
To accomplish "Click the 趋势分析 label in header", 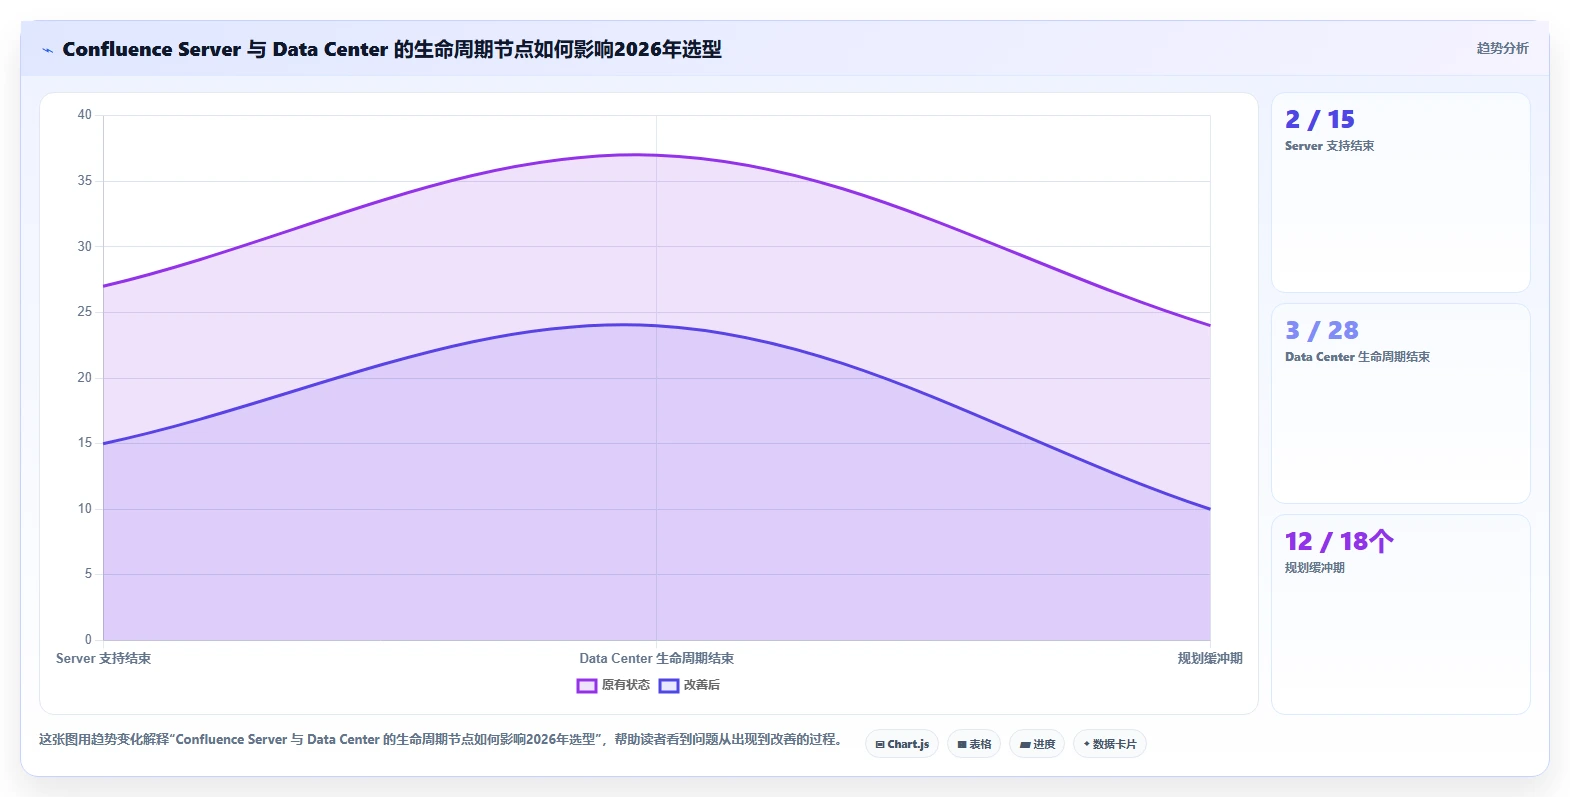I will (x=1502, y=48).
